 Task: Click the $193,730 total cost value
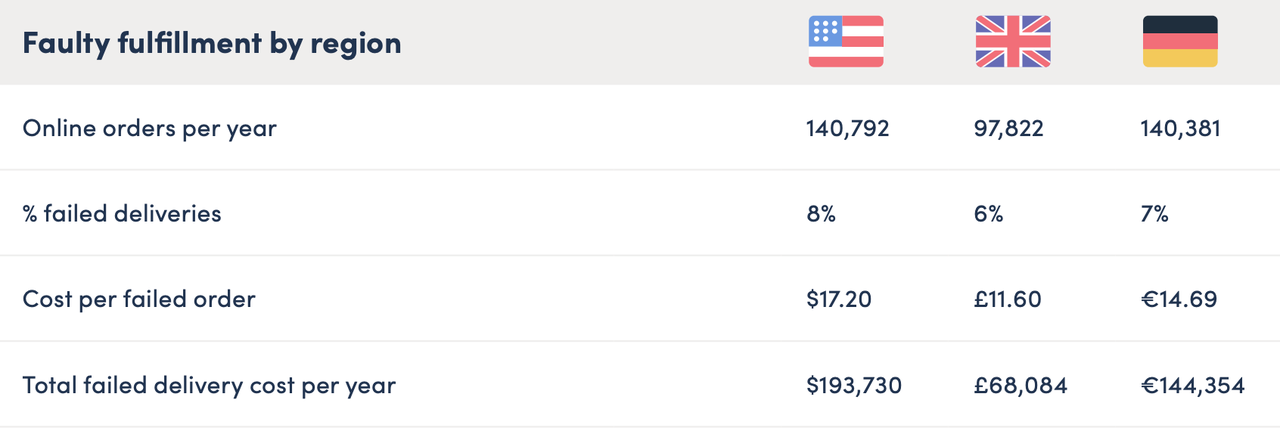[x=853, y=384]
